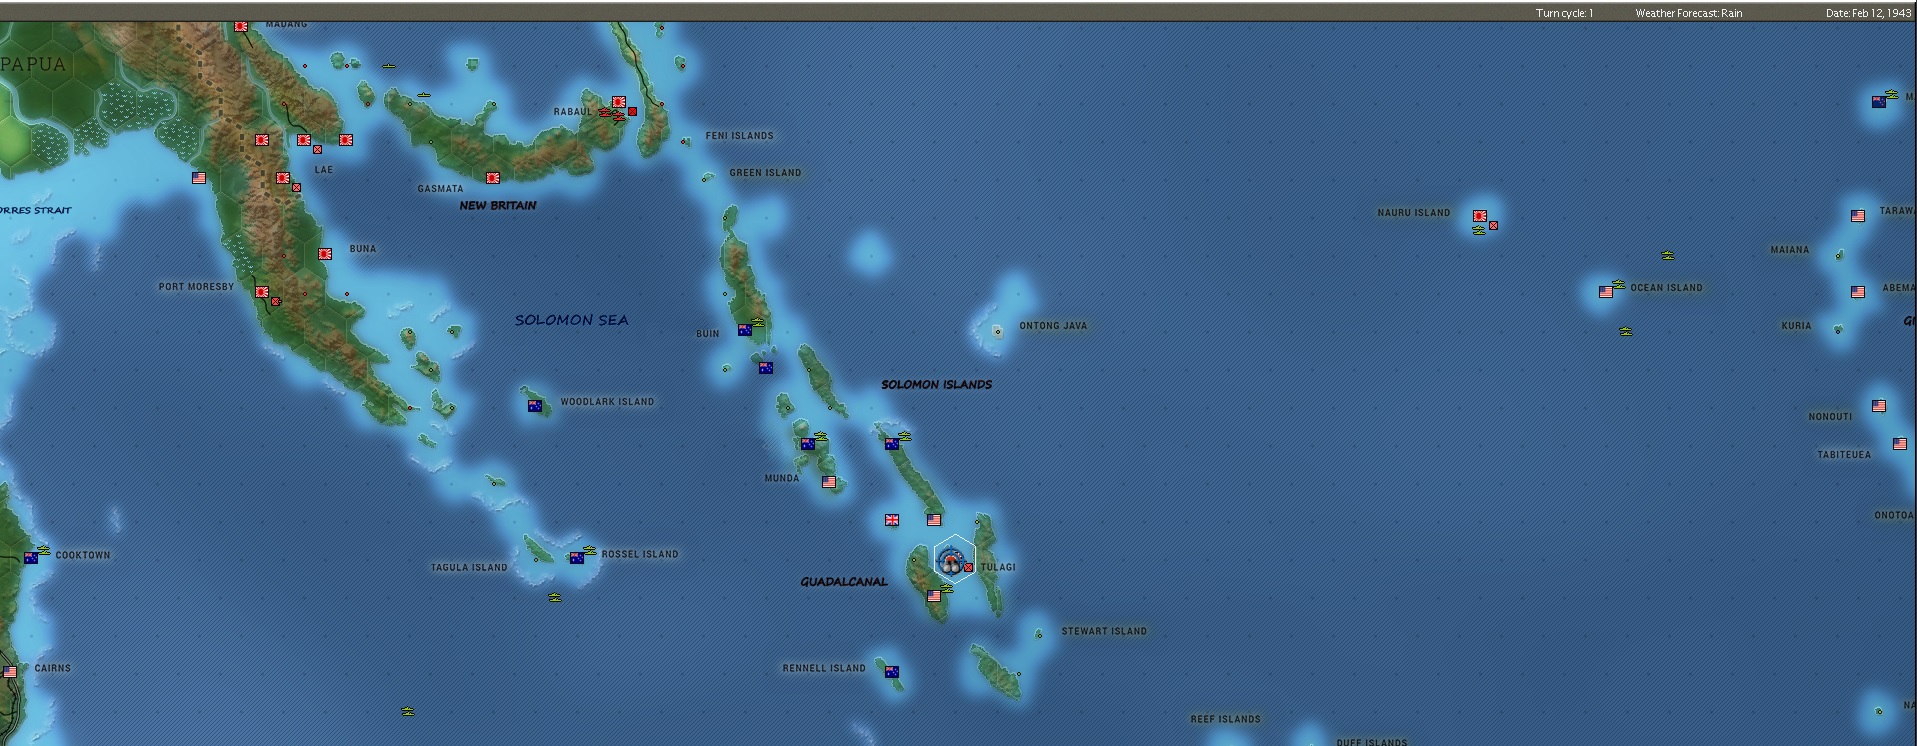Screen dimensions: 1917x746
Task: Click the LAE town label
Action: point(324,170)
